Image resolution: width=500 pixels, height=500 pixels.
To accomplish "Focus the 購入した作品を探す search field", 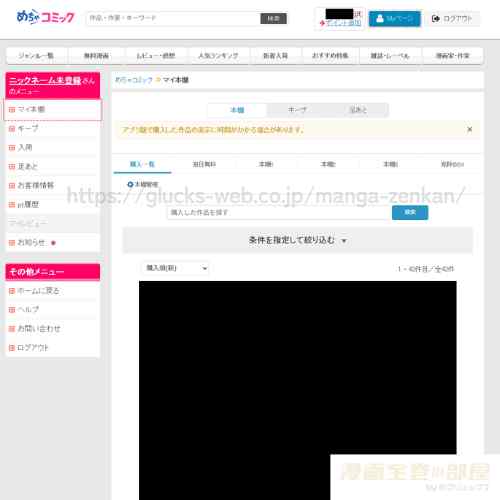I will tap(279, 213).
